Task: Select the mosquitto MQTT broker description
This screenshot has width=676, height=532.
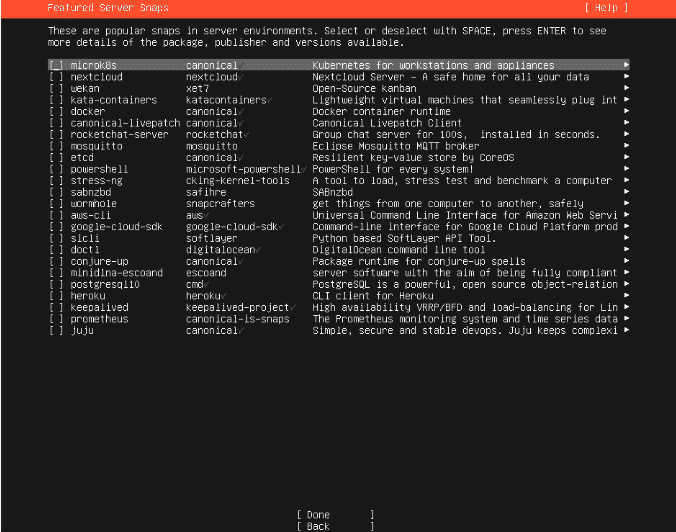Action: tap(396, 146)
